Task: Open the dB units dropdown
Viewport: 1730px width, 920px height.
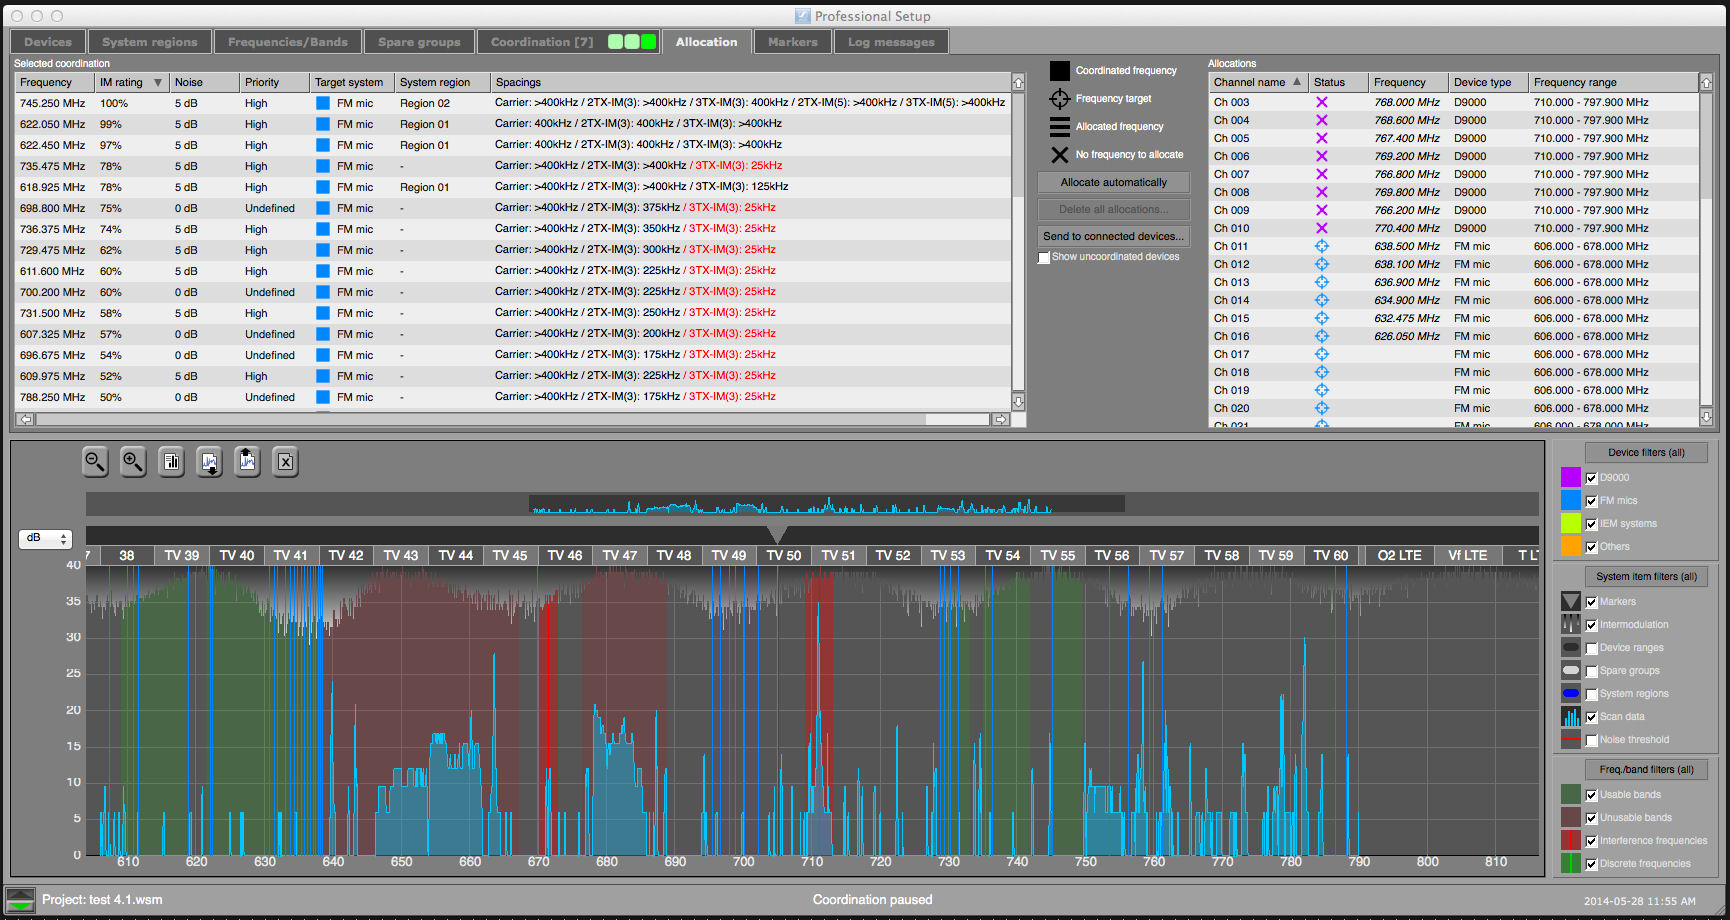Action: (46, 539)
